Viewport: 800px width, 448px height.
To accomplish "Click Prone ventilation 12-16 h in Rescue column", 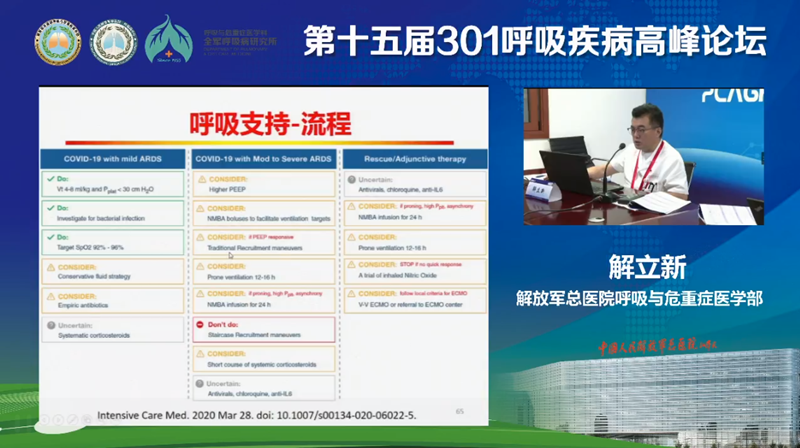I will [392, 248].
